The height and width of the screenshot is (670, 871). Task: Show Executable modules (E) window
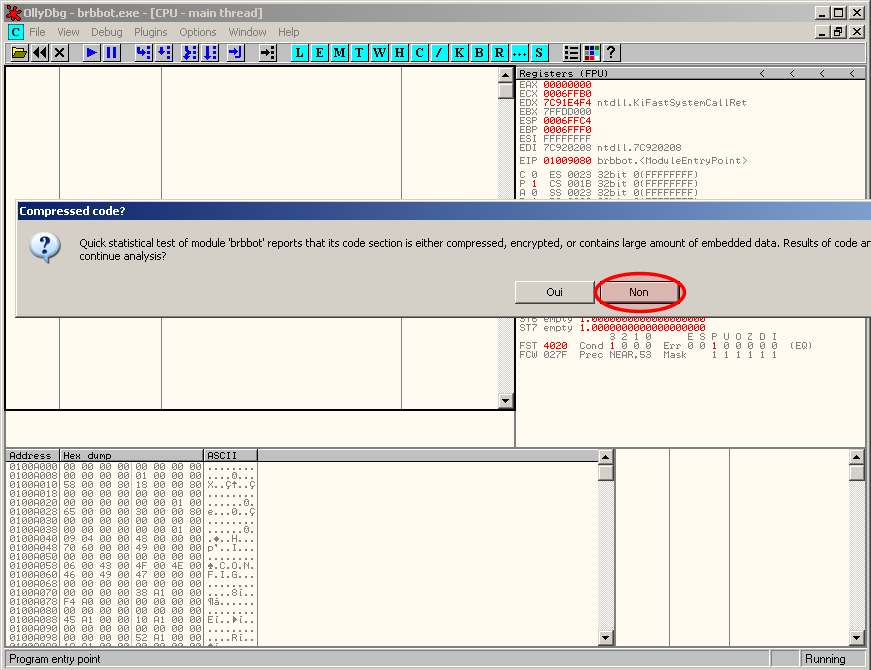coord(320,53)
